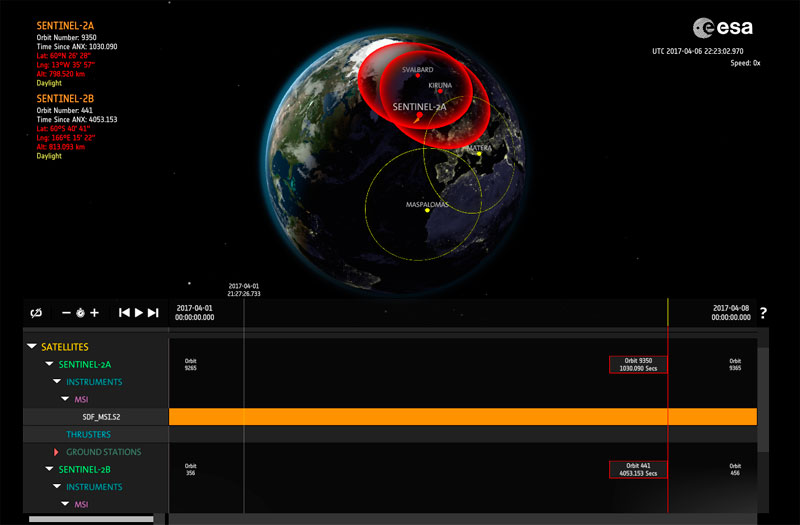This screenshot has height=525, width=800.
Task: Decrease time speed with minus icon
Action: [x=66, y=313]
